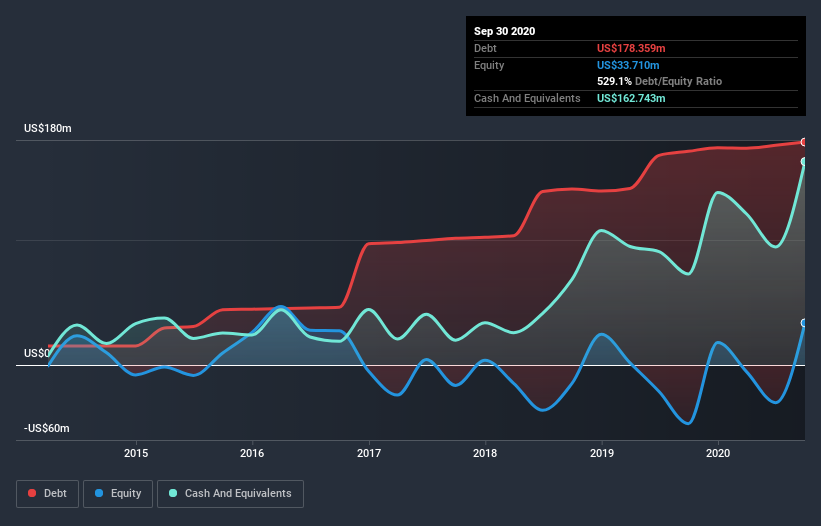Click the 2018 x-axis label
The width and height of the screenshot is (821, 526).
pos(485,453)
